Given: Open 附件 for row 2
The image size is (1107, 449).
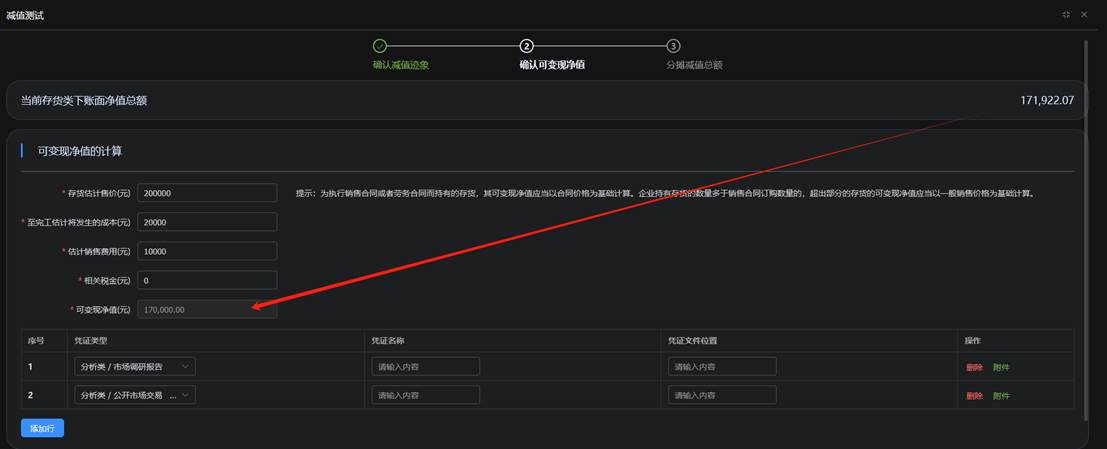Looking at the screenshot, I should (1001, 396).
